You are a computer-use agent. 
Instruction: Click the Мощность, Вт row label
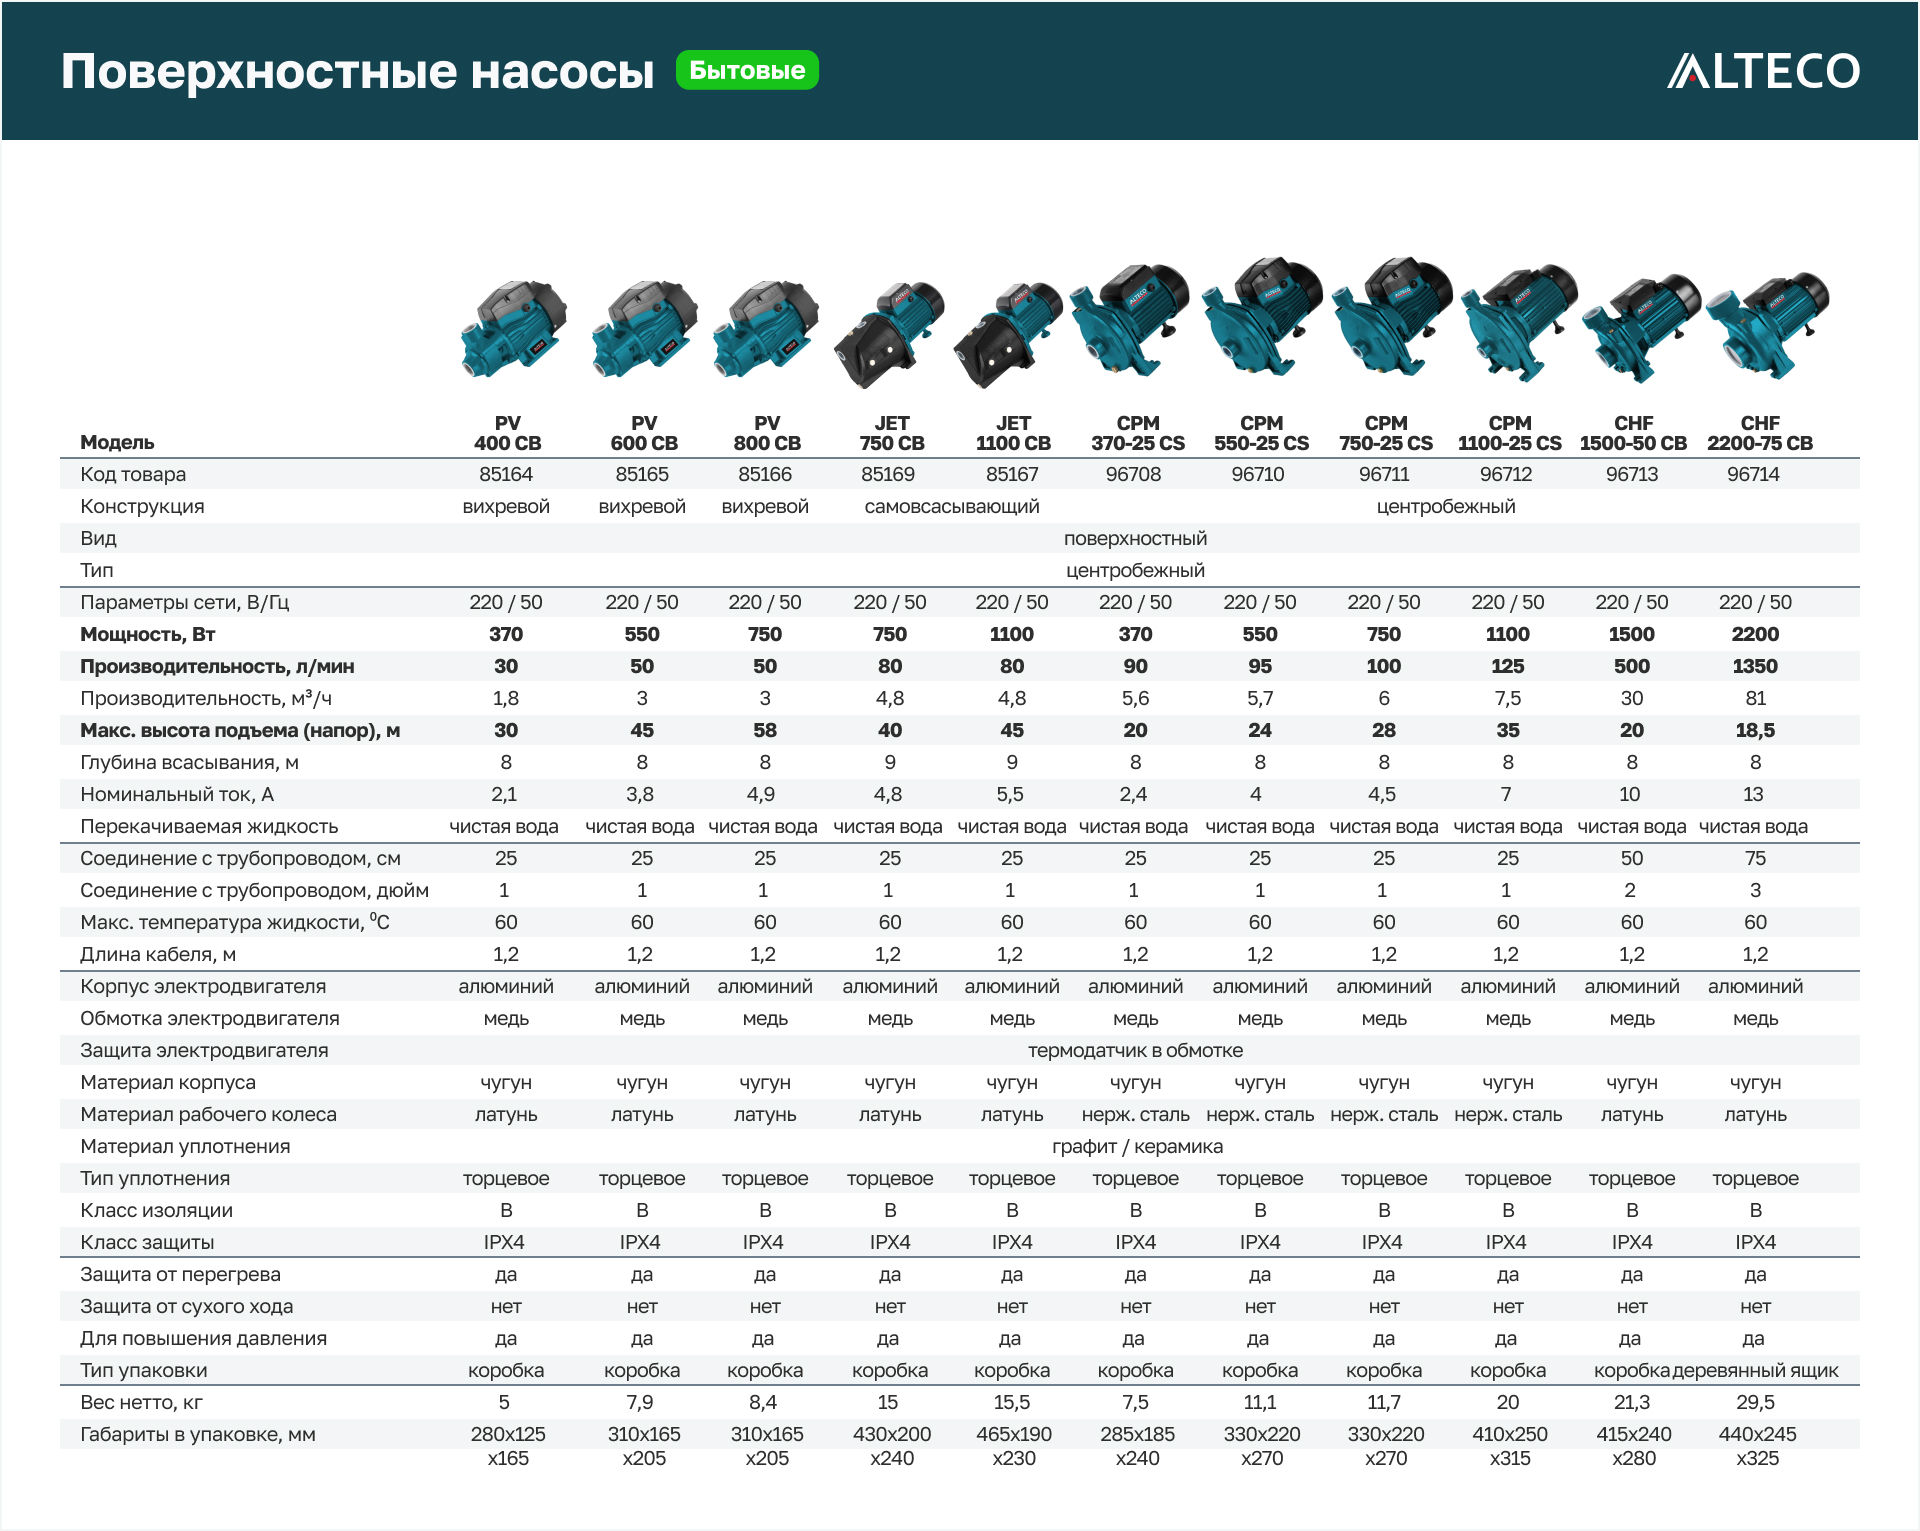pyautogui.click(x=148, y=634)
